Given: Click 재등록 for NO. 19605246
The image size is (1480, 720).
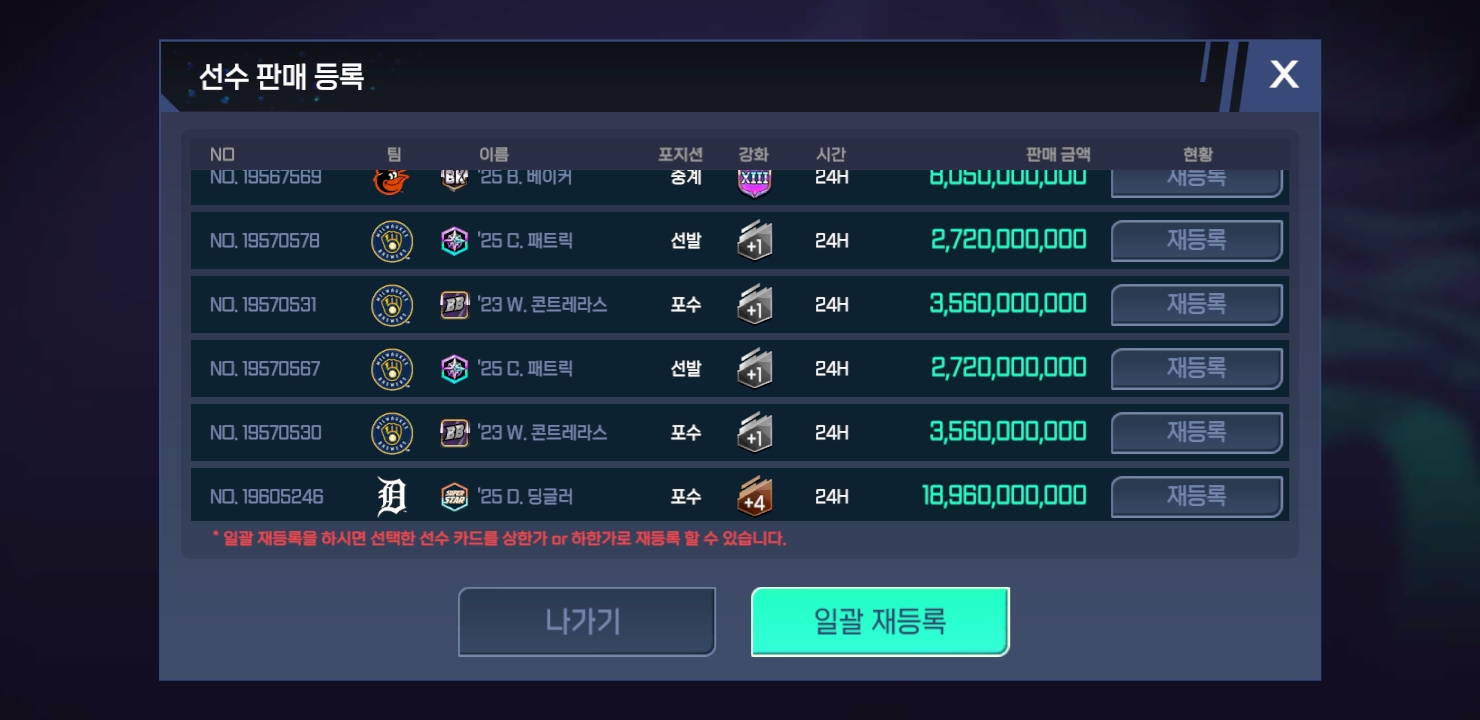Looking at the screenshot, I should point(1197,497).
